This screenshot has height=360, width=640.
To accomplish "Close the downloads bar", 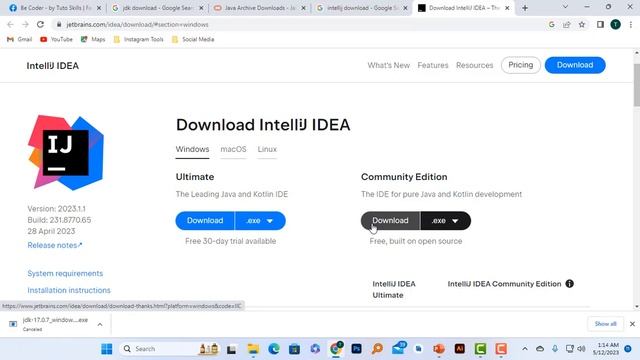I will [632, 324].
